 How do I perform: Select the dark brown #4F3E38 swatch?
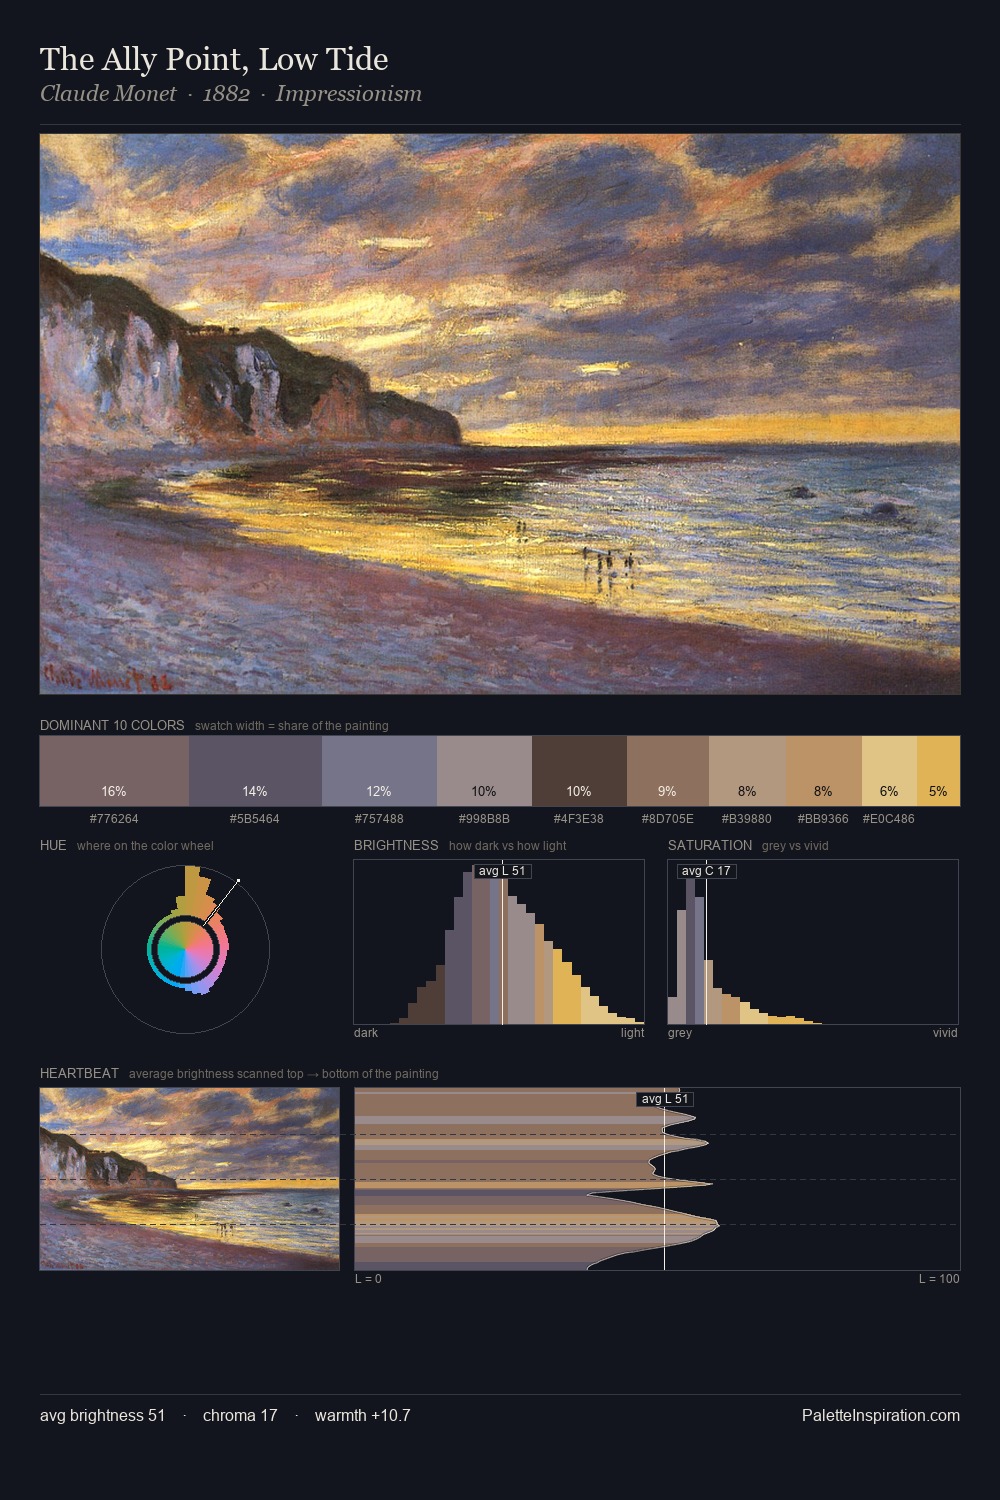[x=579, y=771]
